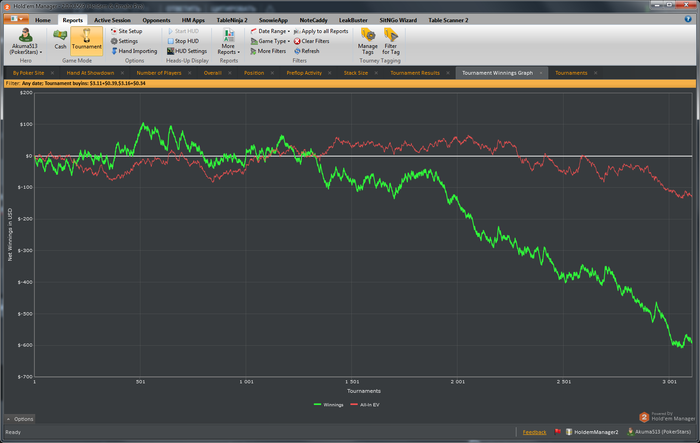Expand the Date Range filter
Viewport: 700px width, 443px height.
270,31
